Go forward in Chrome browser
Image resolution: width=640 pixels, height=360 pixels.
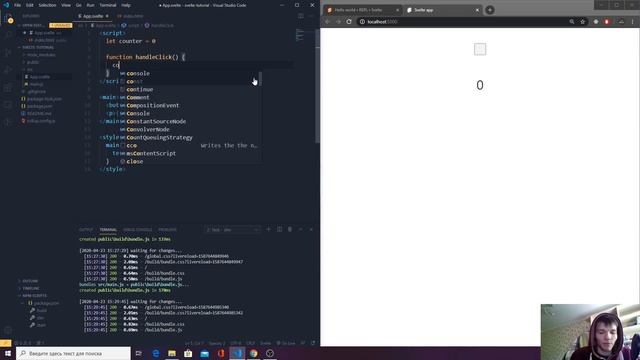click(338, 22)
